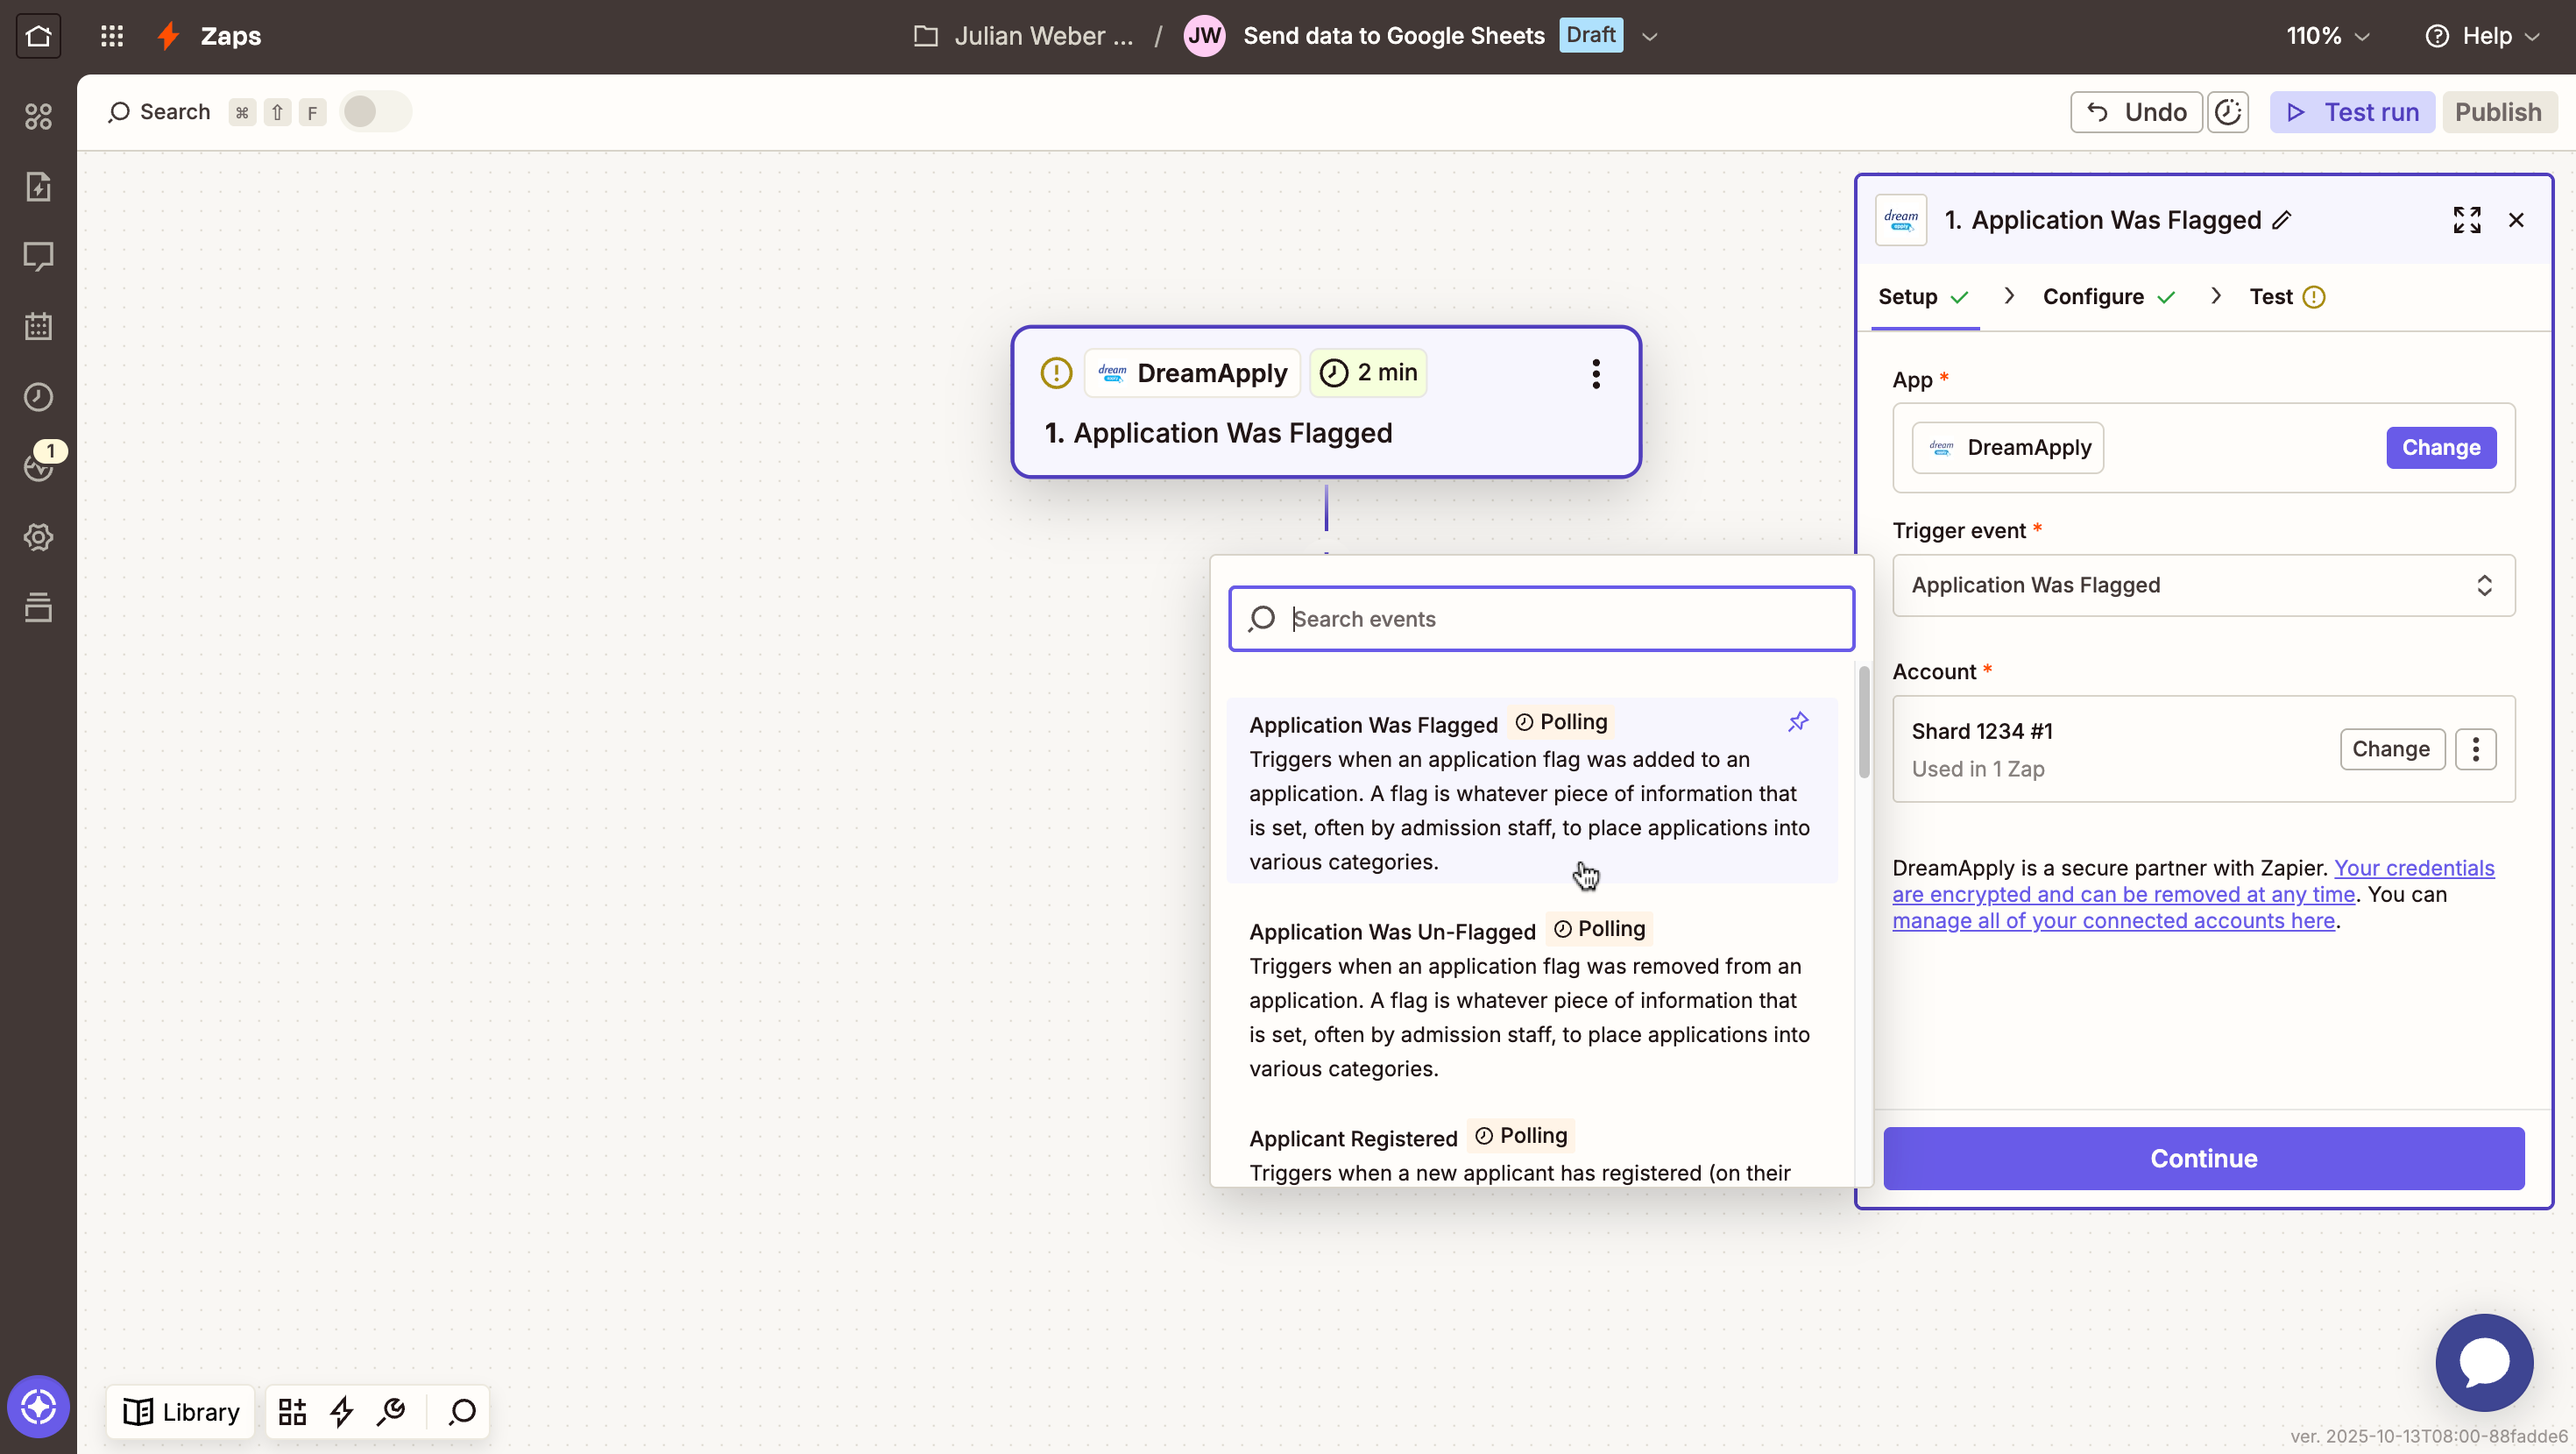Viewport: 2576px width, 1454px height.
Task: Open the sidebar apps dashboard icon
Action: (x=38, y=117)
